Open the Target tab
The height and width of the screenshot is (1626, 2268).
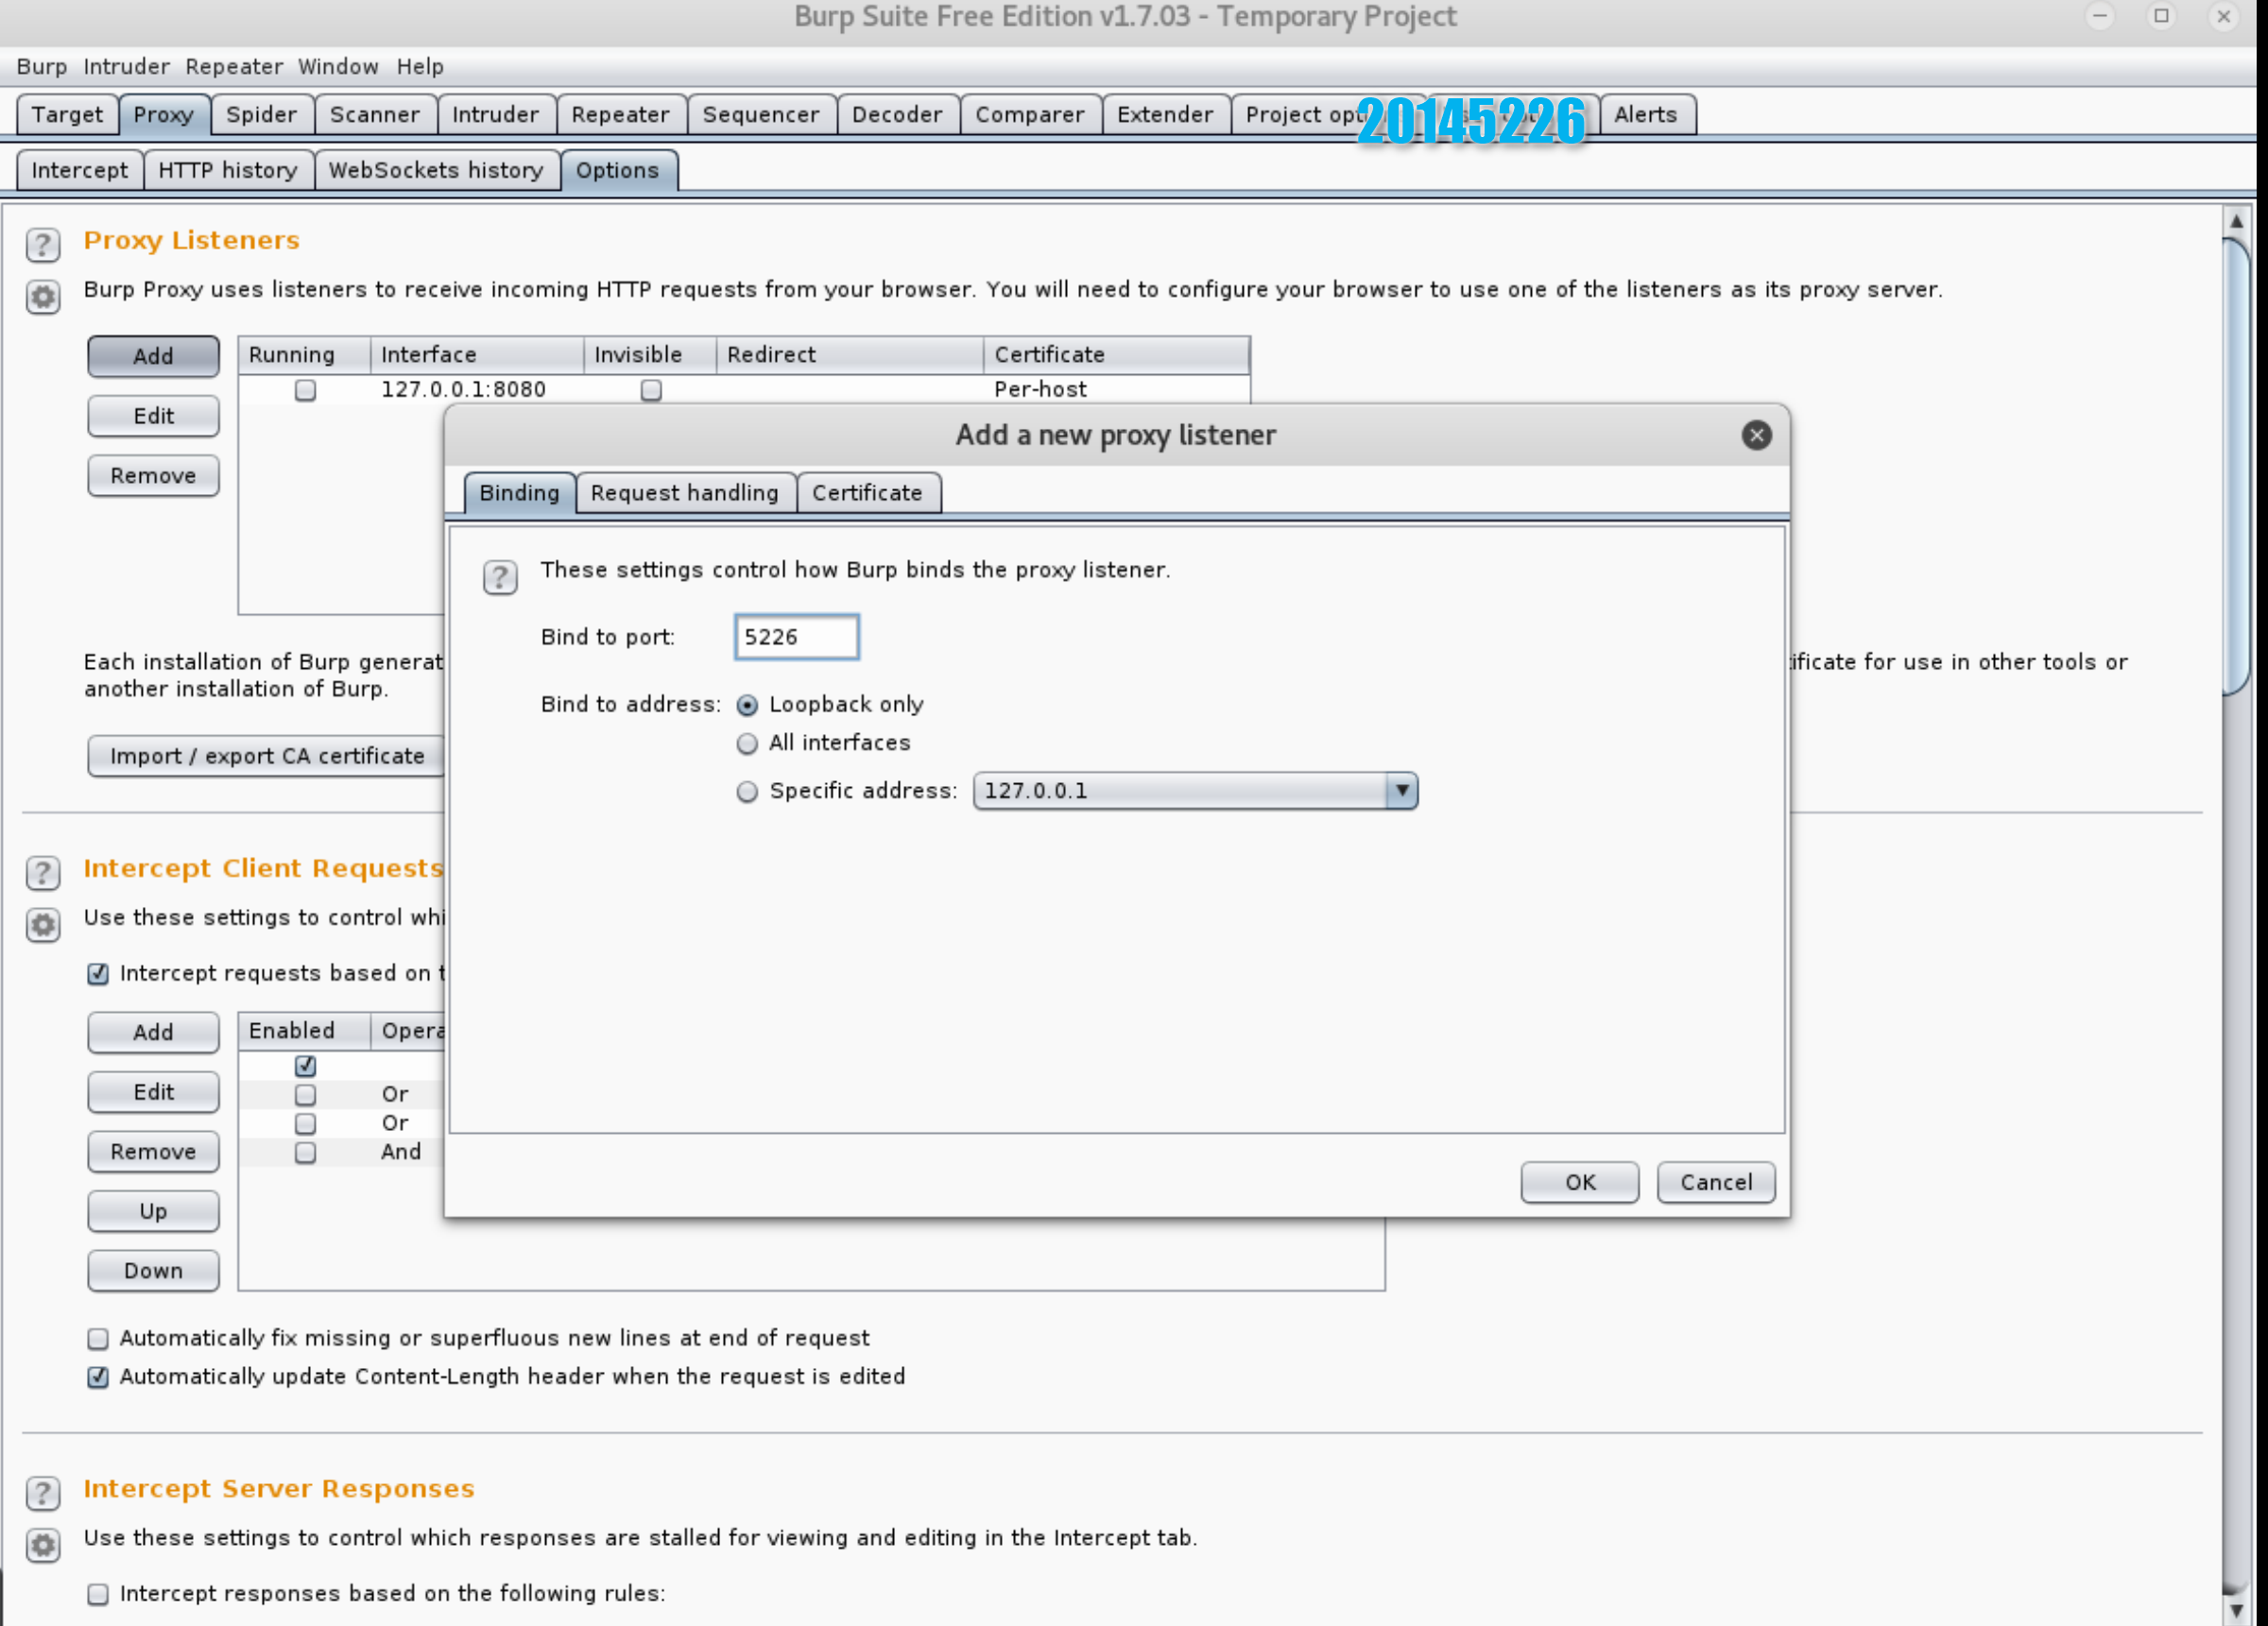pyautogui.click(x=67, y=115)
